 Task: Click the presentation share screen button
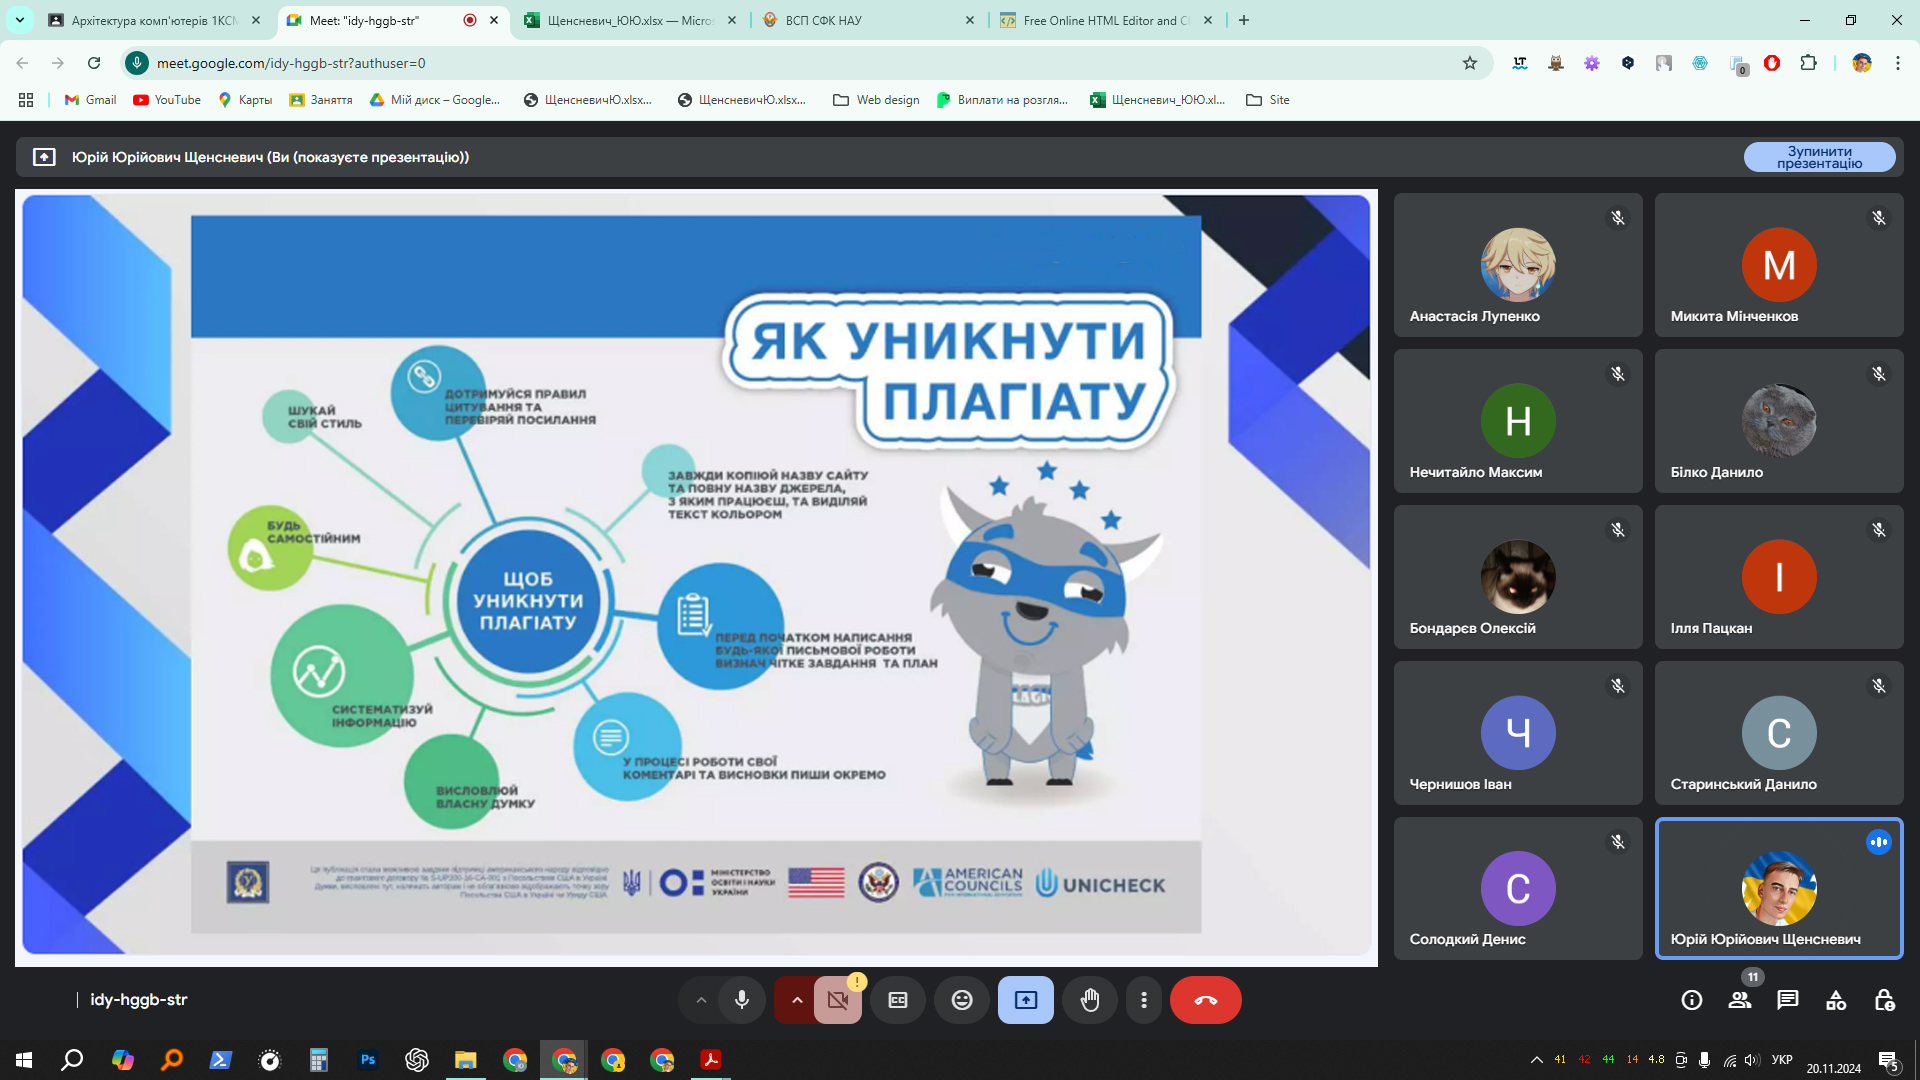click(1025, 1000)
